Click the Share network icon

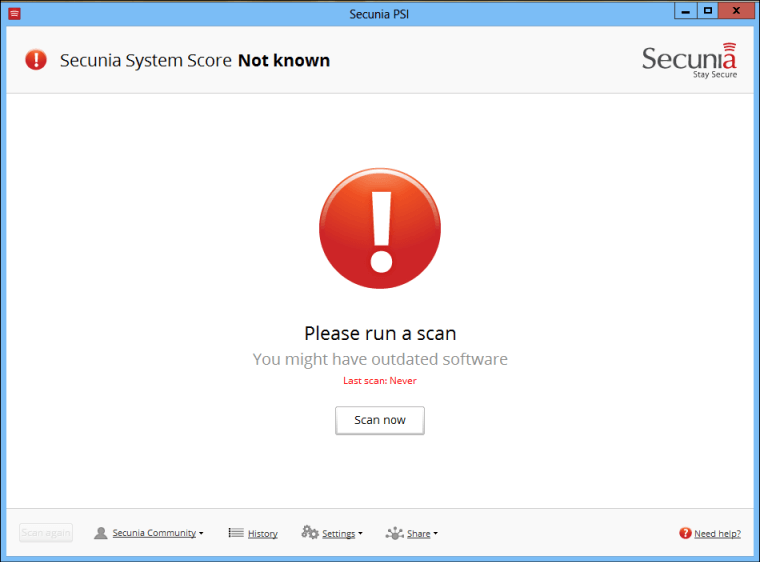point(395,533)
